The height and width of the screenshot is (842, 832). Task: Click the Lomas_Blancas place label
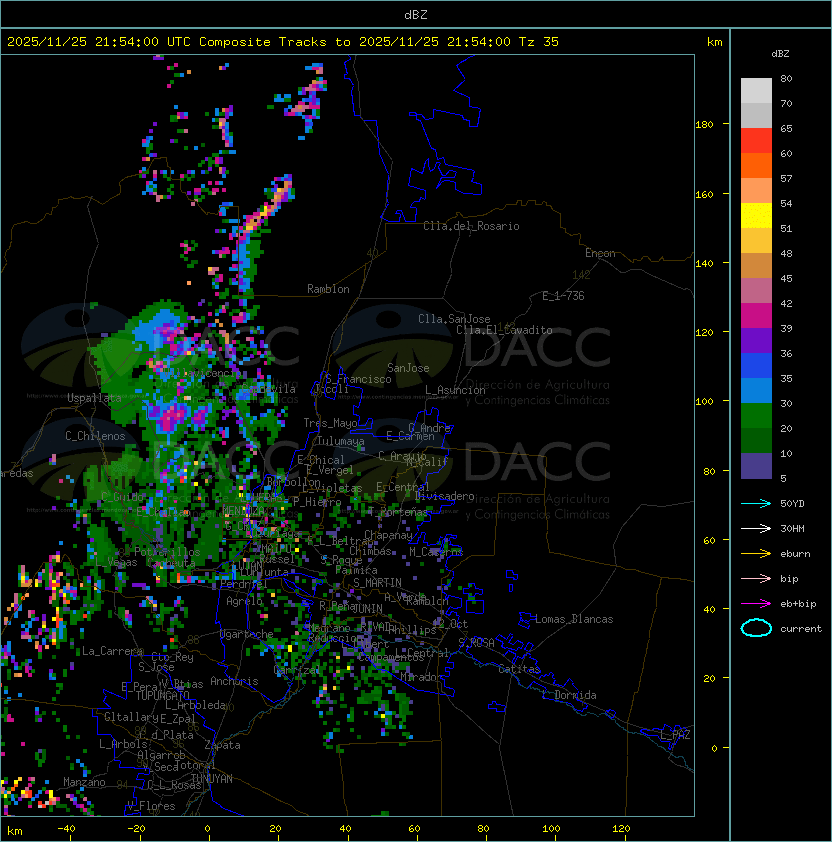coord(574,619)
